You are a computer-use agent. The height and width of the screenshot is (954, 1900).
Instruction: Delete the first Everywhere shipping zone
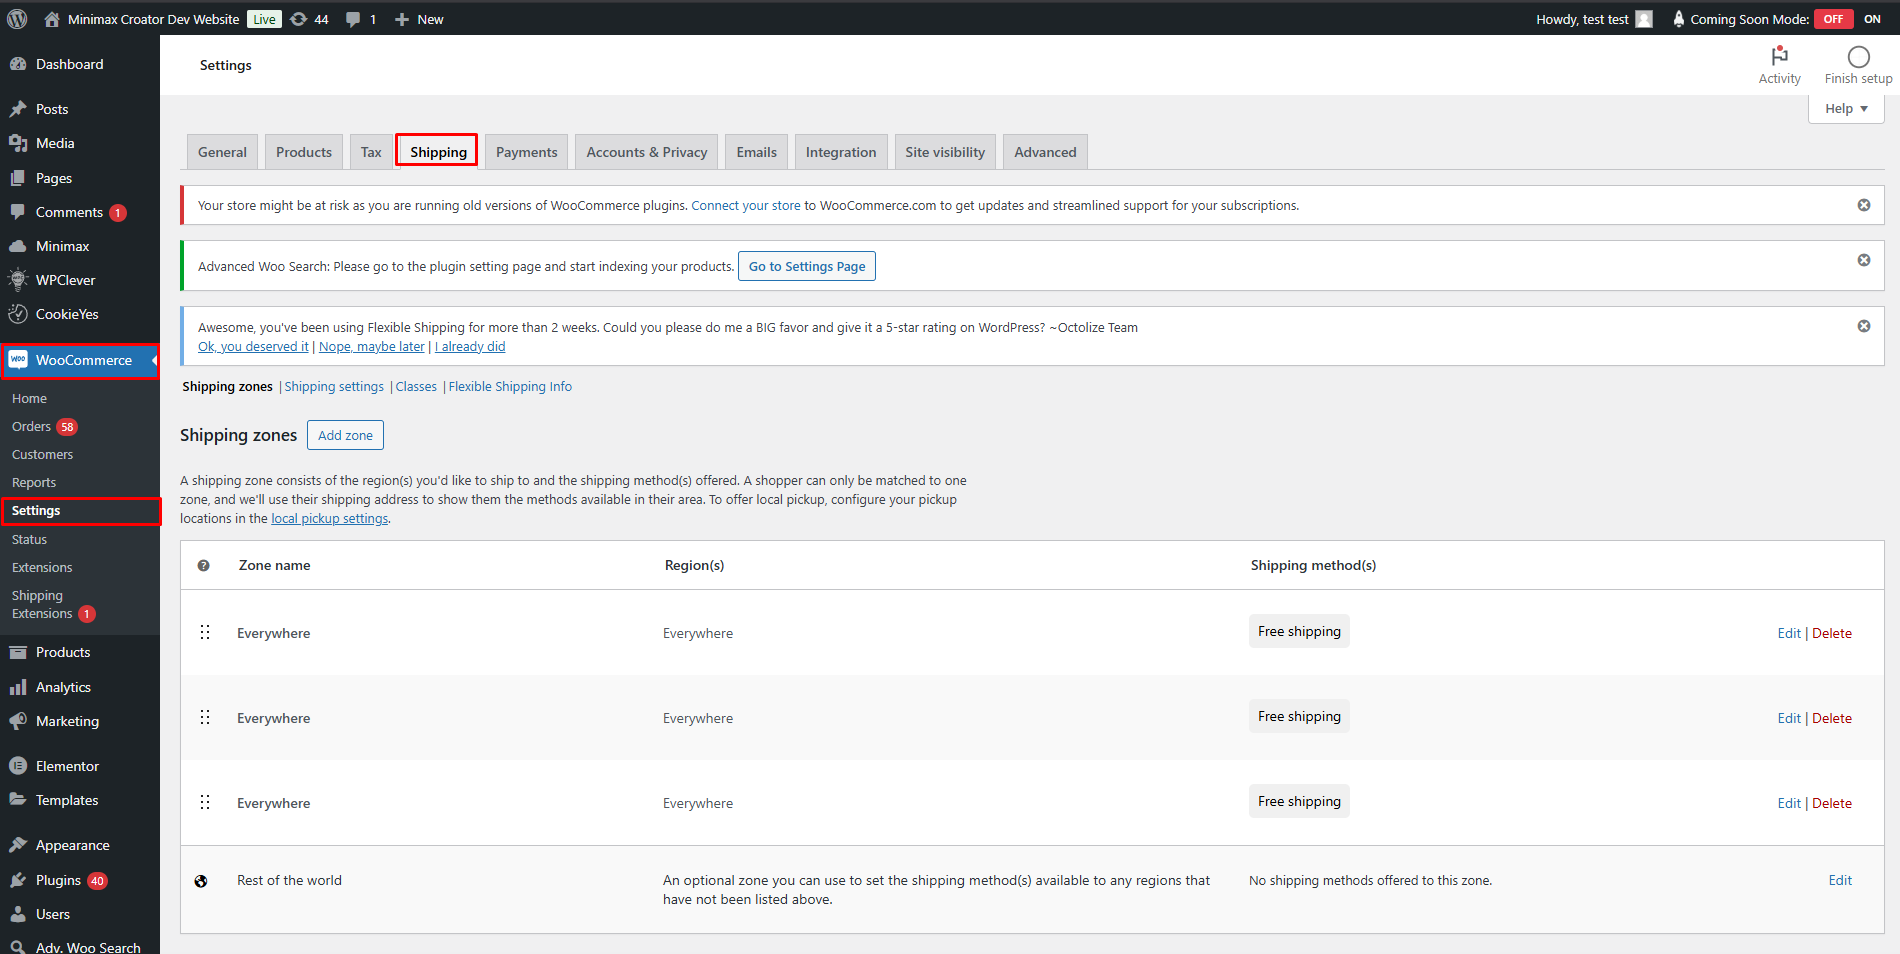coord(1831,633)
